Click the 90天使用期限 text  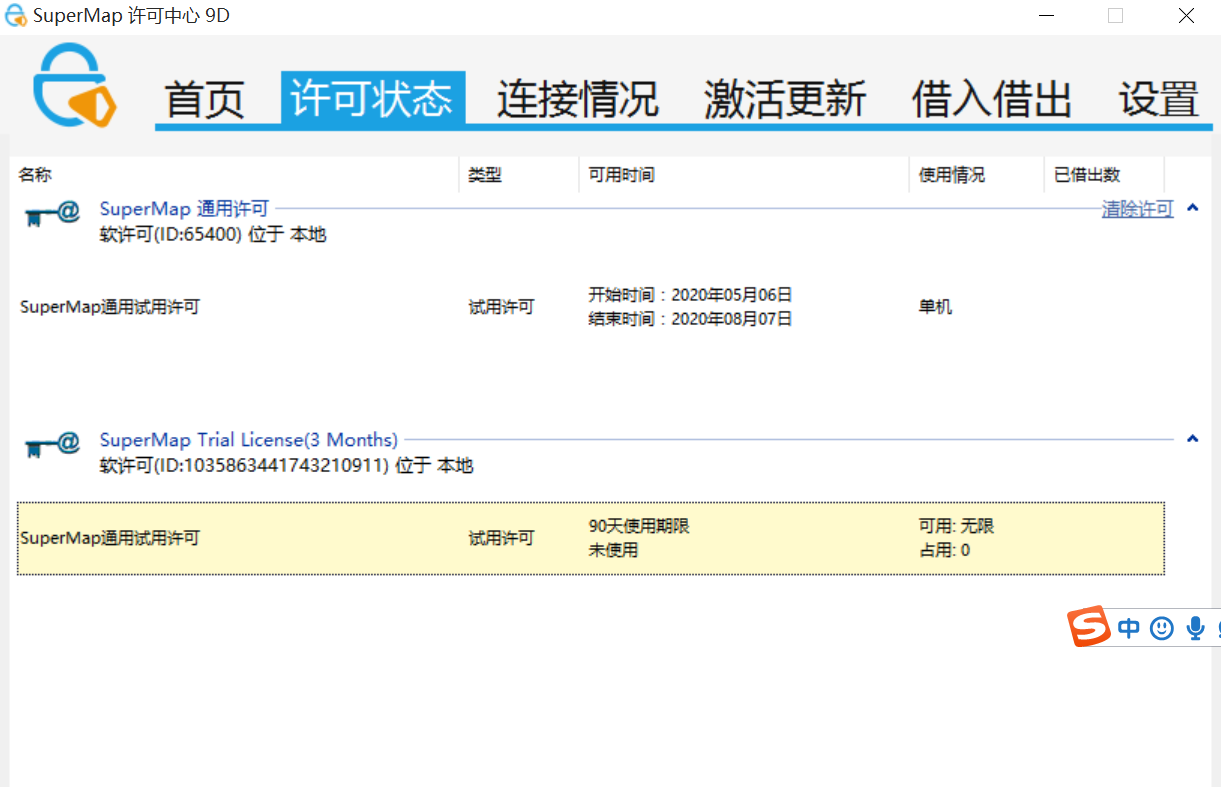[639, 526]
